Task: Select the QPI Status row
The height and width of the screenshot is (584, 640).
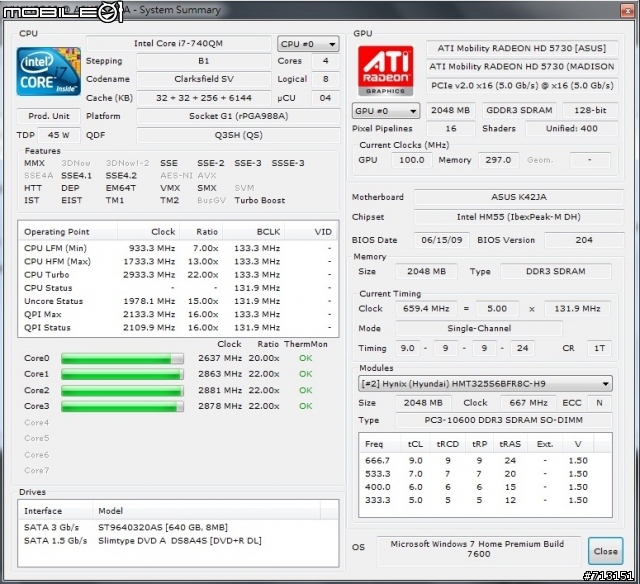Action: 178,327
